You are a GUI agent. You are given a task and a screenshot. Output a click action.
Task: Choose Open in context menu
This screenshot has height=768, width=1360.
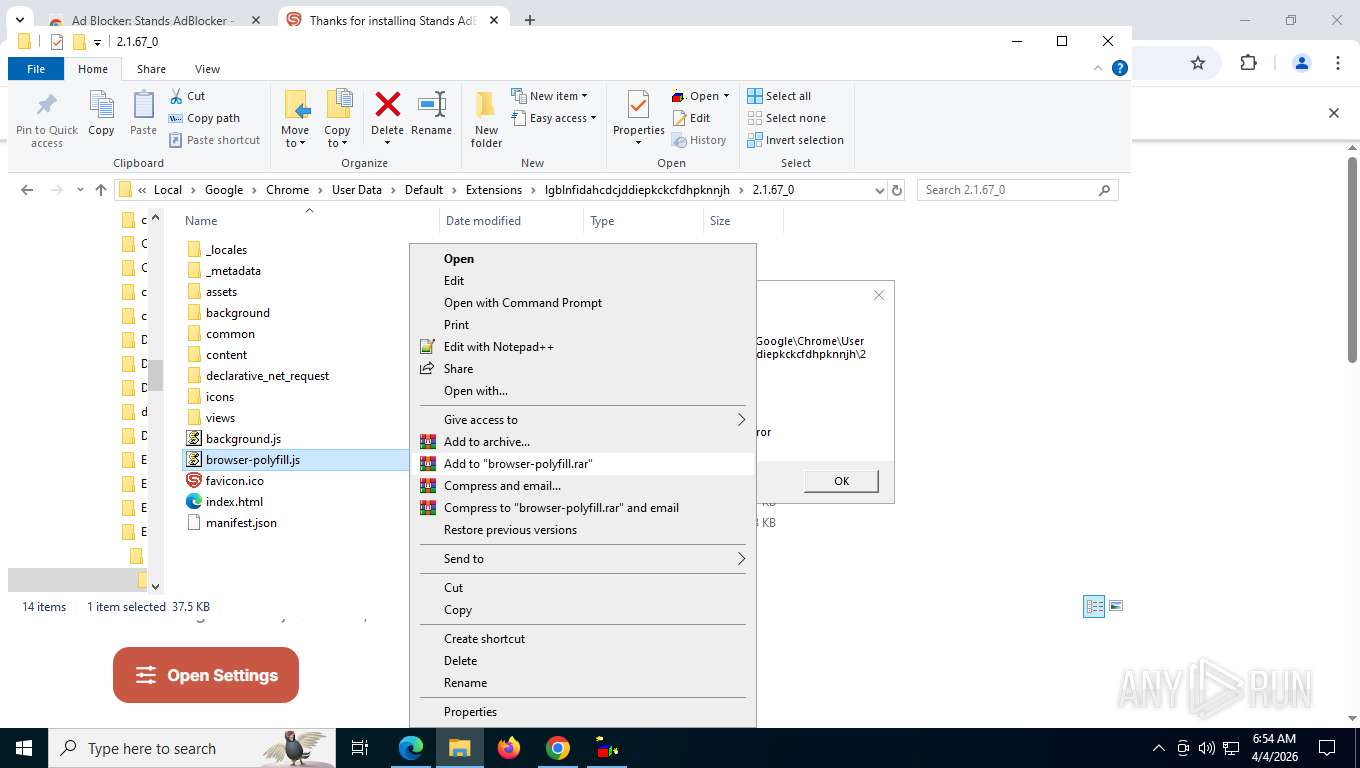(583, 259)
